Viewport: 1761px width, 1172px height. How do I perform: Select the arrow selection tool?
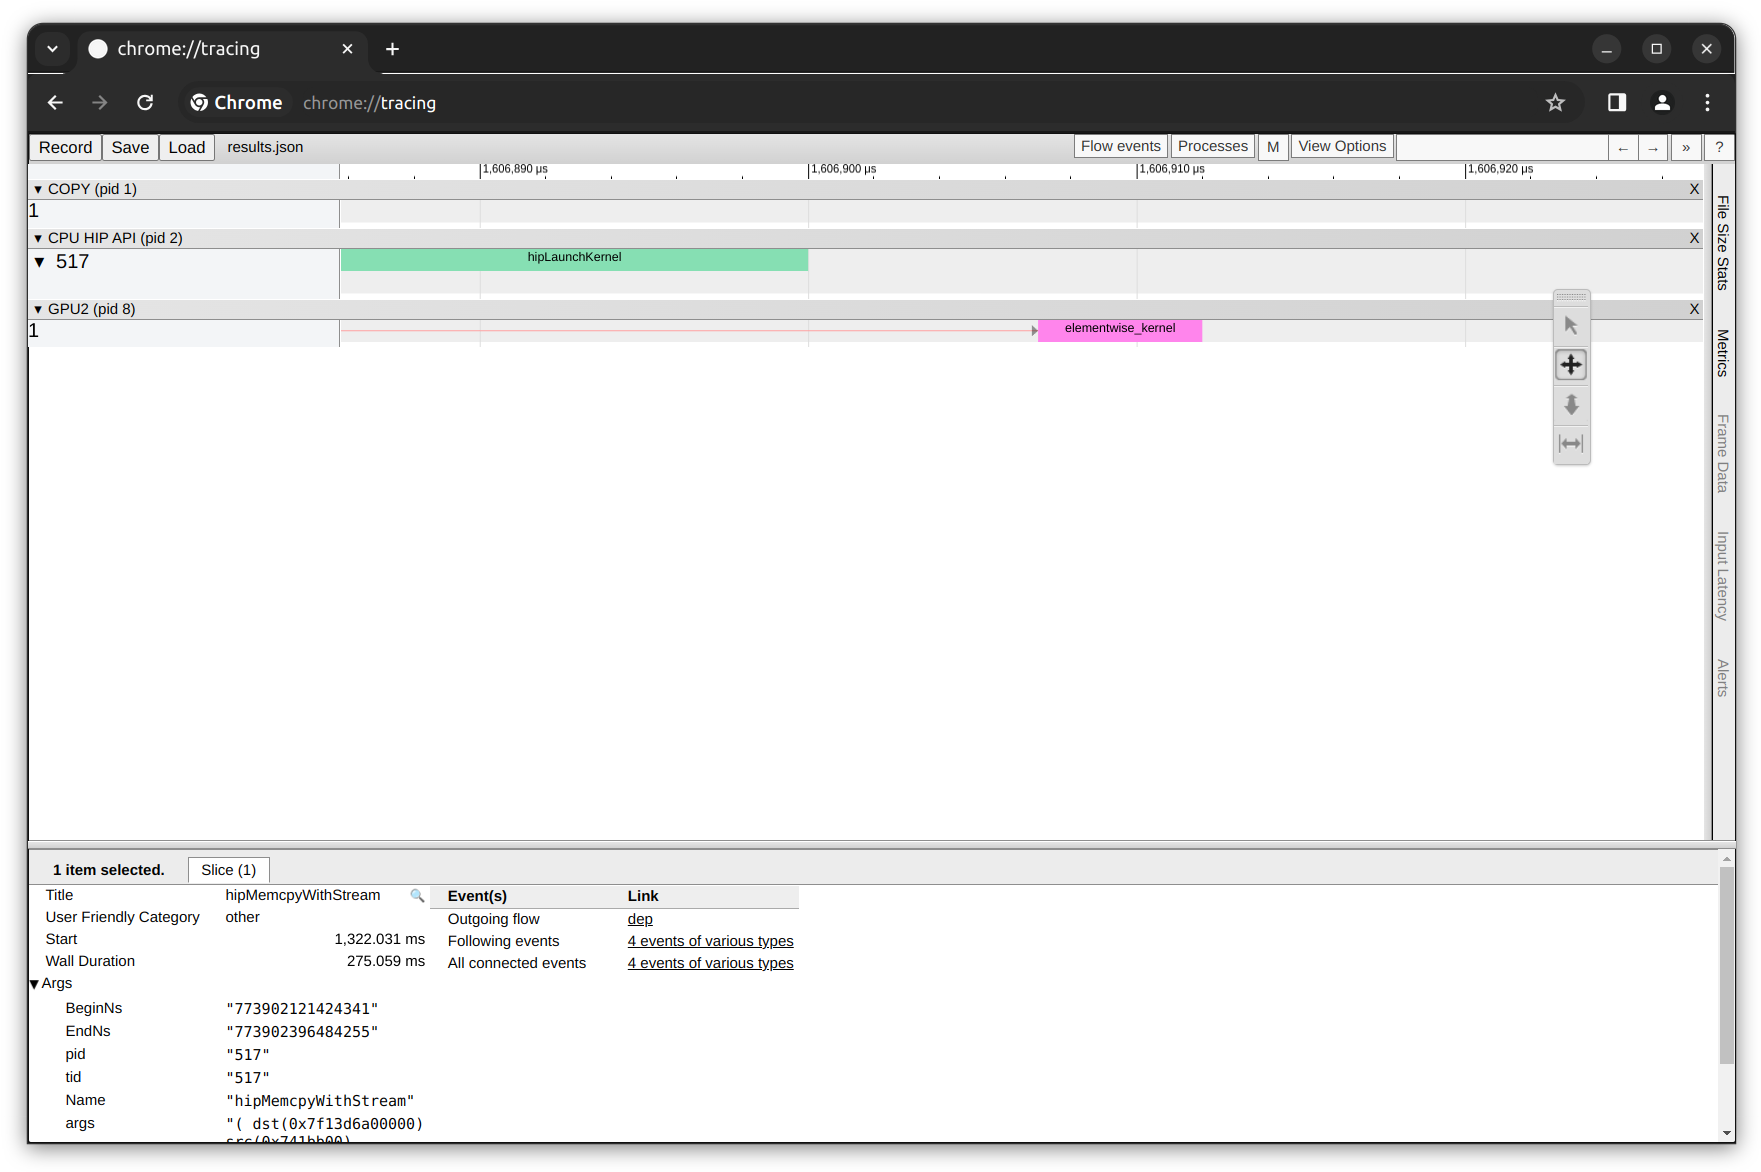[x=1571, y=323]
